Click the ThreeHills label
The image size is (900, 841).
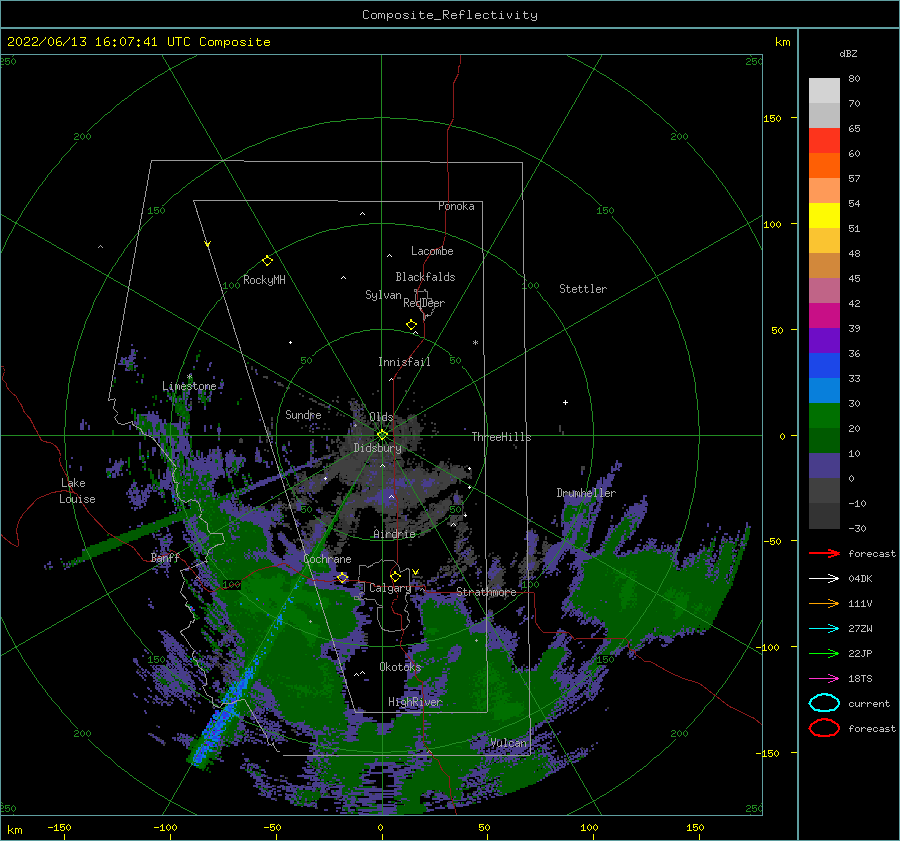tap(501, 437)
